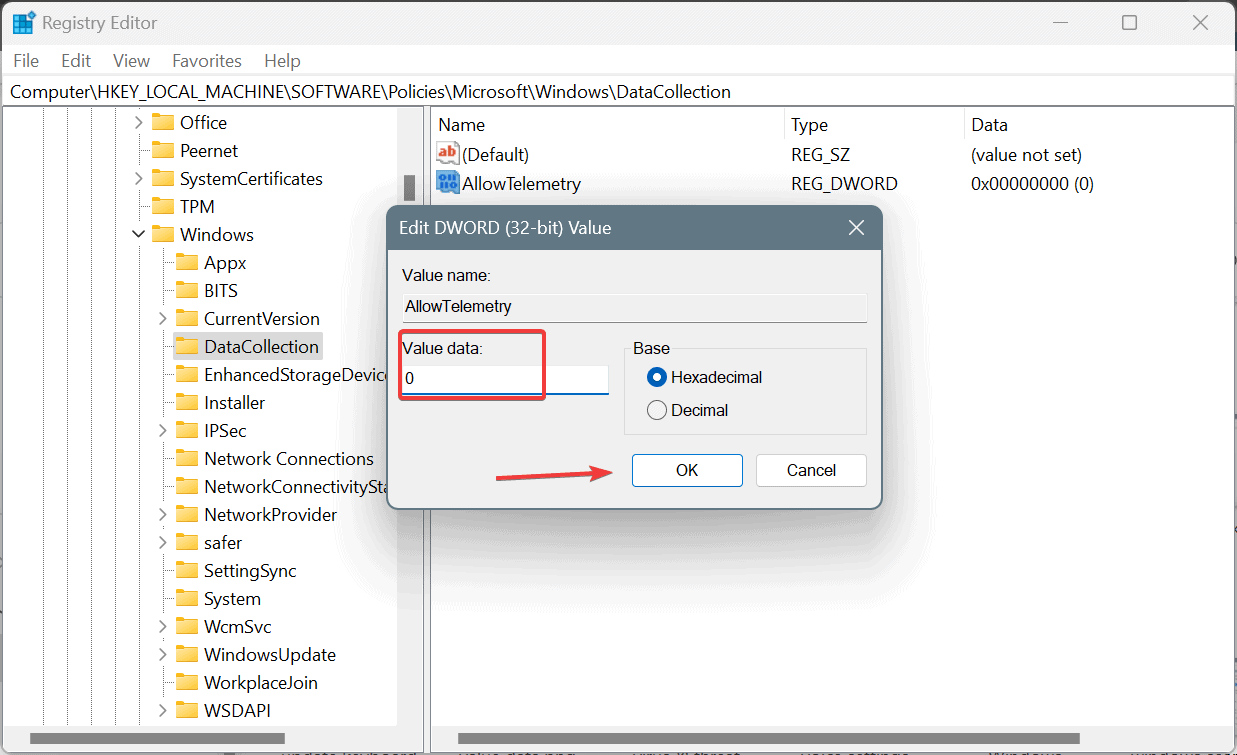1237x755 pixels.
Task: Click the (Default) string value icon
Action: [x=448, y=154]
